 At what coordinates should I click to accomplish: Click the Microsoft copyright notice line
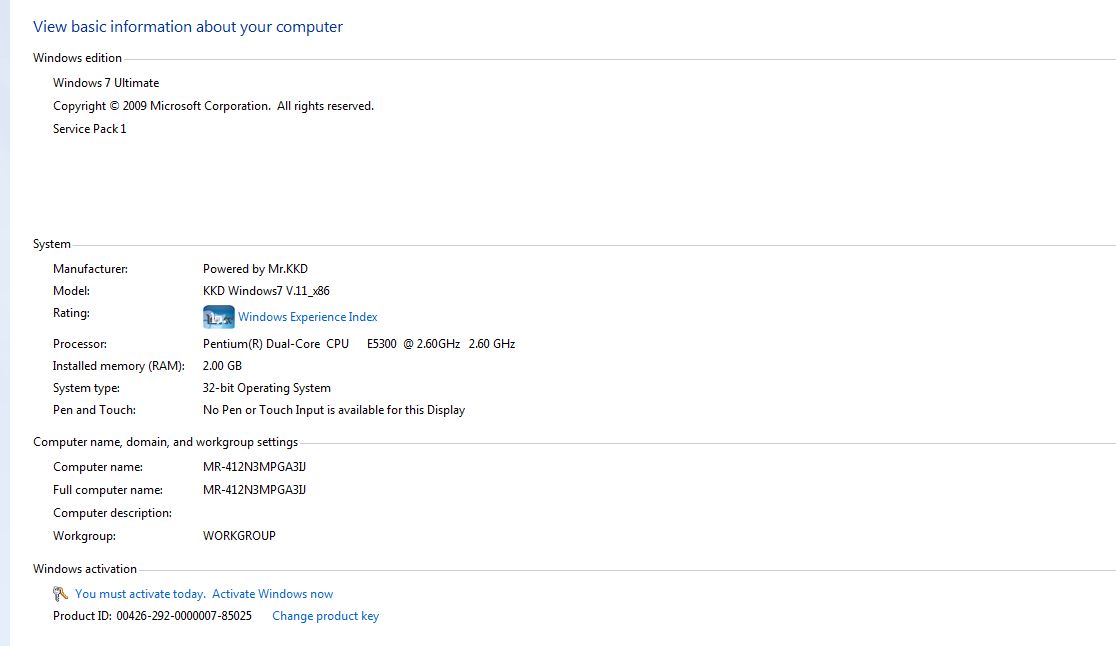point(214,106)
